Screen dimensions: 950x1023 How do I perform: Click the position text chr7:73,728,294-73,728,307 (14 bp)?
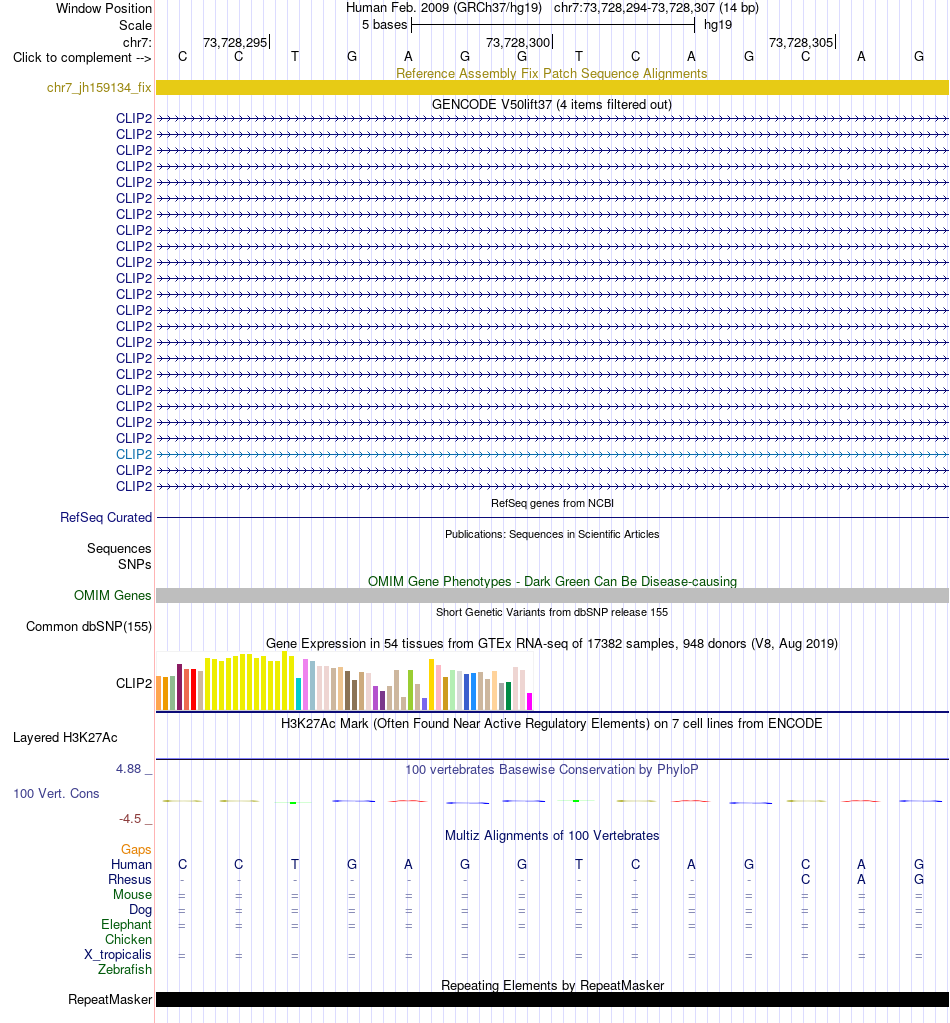pyautogui.click(x=656, y=8)
